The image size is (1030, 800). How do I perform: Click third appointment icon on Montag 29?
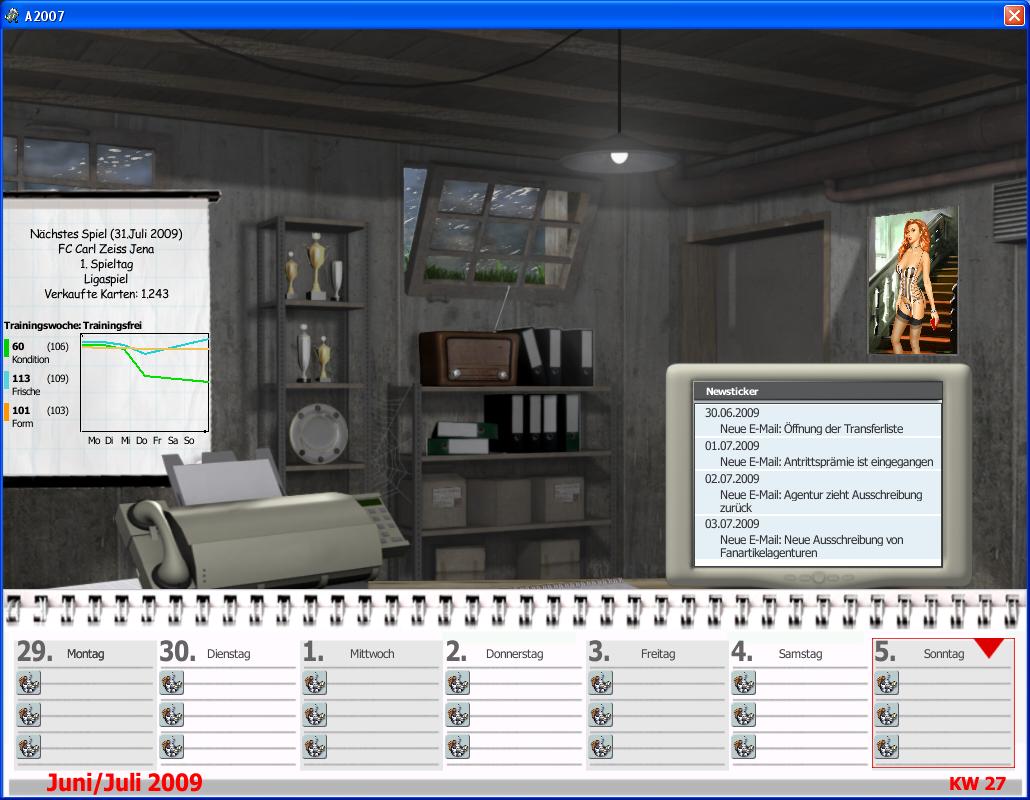[29, 747]
